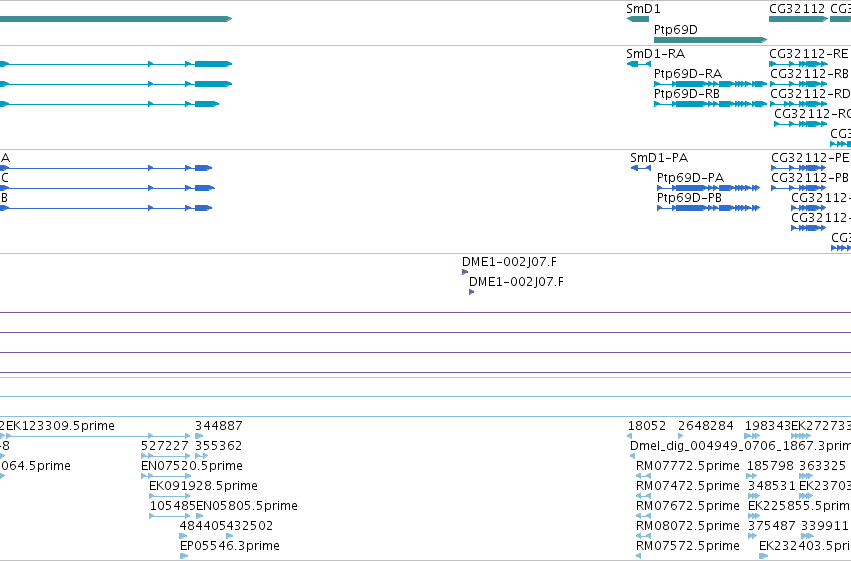Click the EK225855.5prime EST label
This screenshot has height=561, width=851.
point(799,506)
